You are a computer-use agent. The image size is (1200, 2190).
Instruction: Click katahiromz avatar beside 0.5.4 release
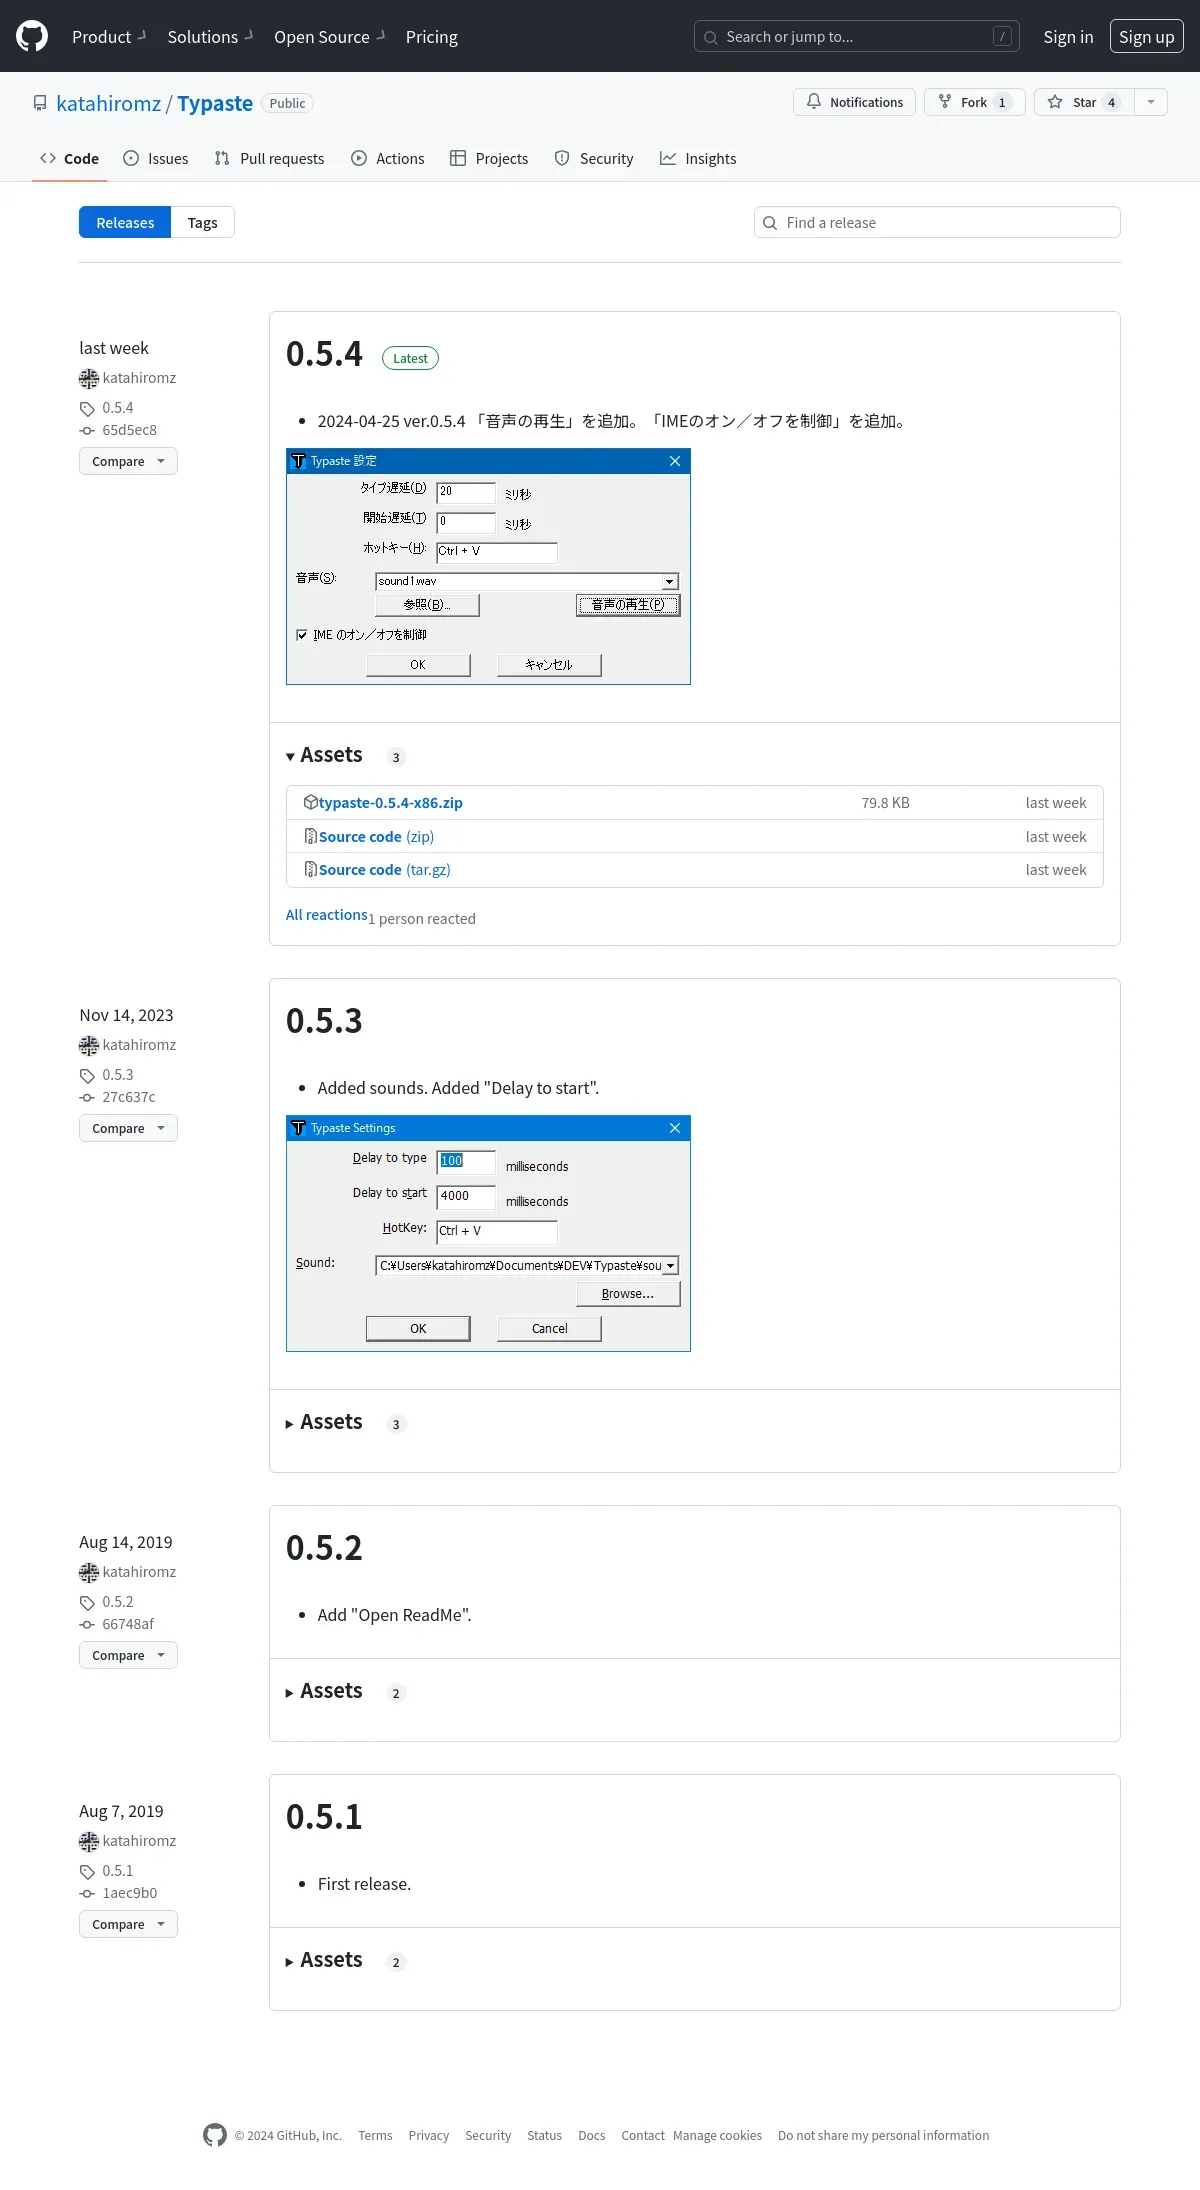(89, 378)
